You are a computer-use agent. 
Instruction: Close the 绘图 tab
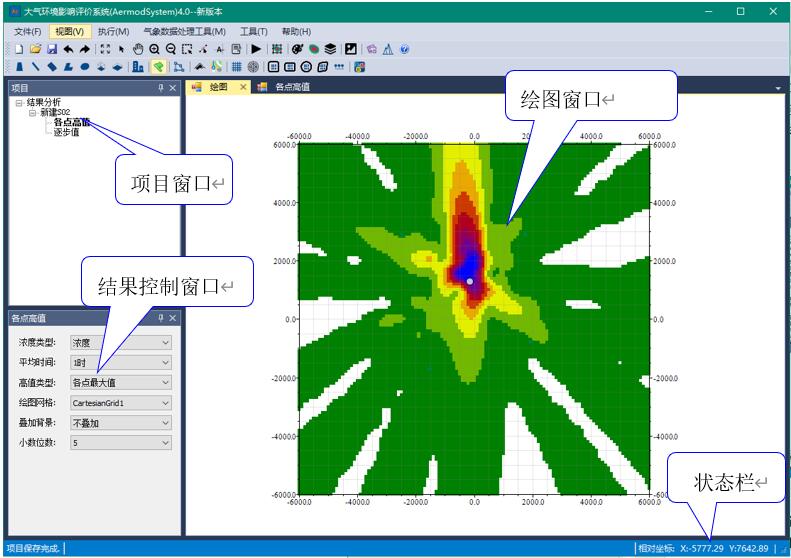243,87
